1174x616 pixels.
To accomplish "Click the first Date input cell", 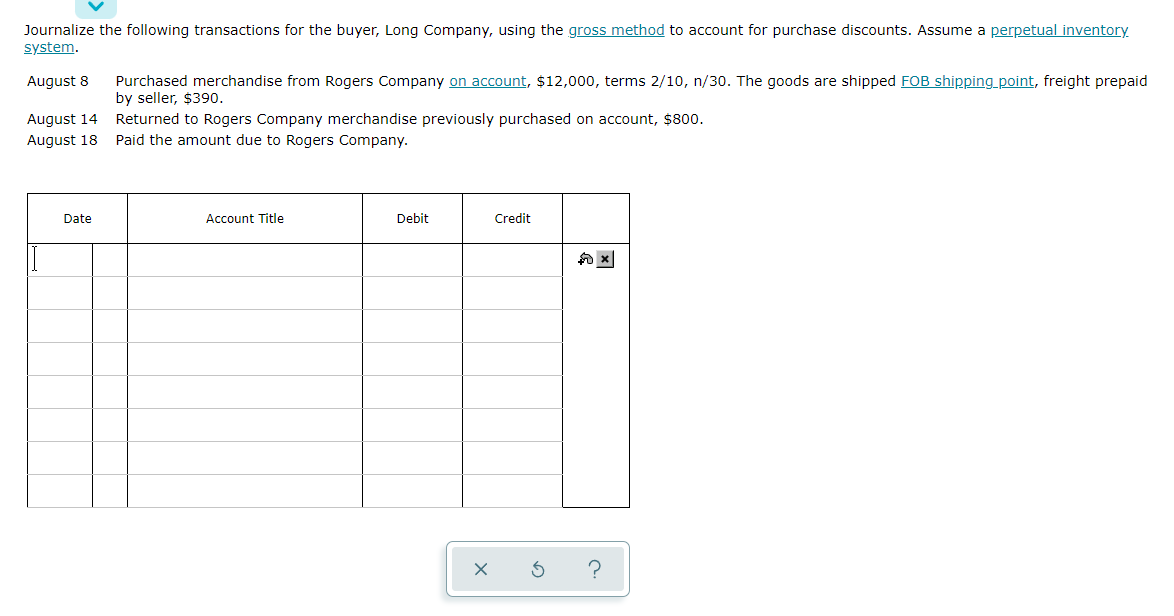I will [x=60, y=259].
